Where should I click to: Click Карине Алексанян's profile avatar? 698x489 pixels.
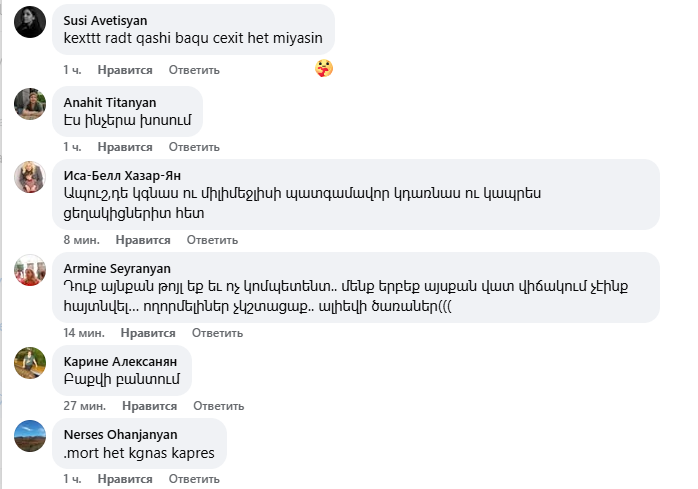click(30, 362)
